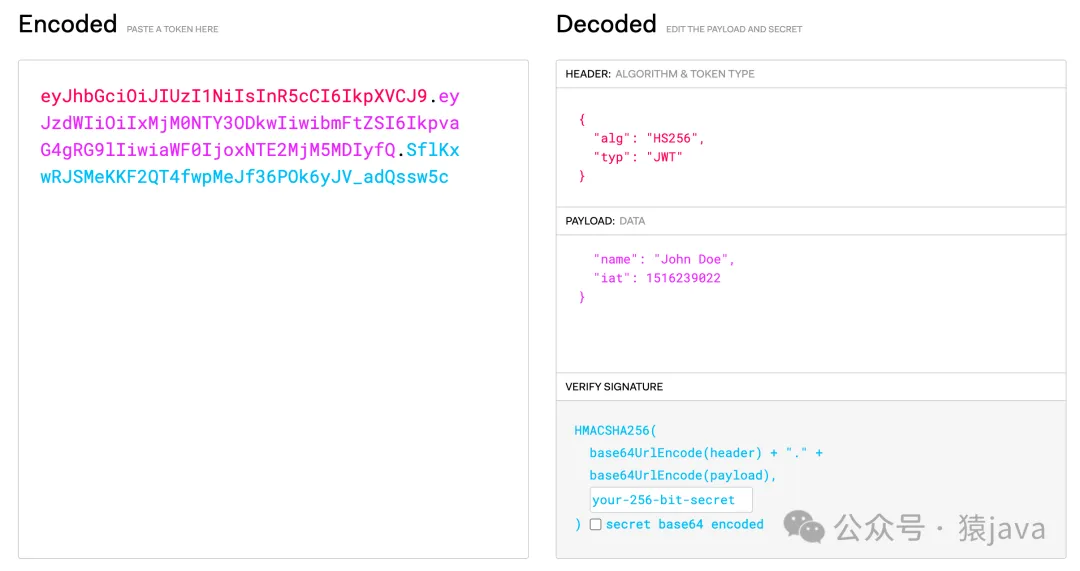Click the "secret base64 encoded" label text
The height and width of the screenshot is (571, 1080).
coord(685,524)
